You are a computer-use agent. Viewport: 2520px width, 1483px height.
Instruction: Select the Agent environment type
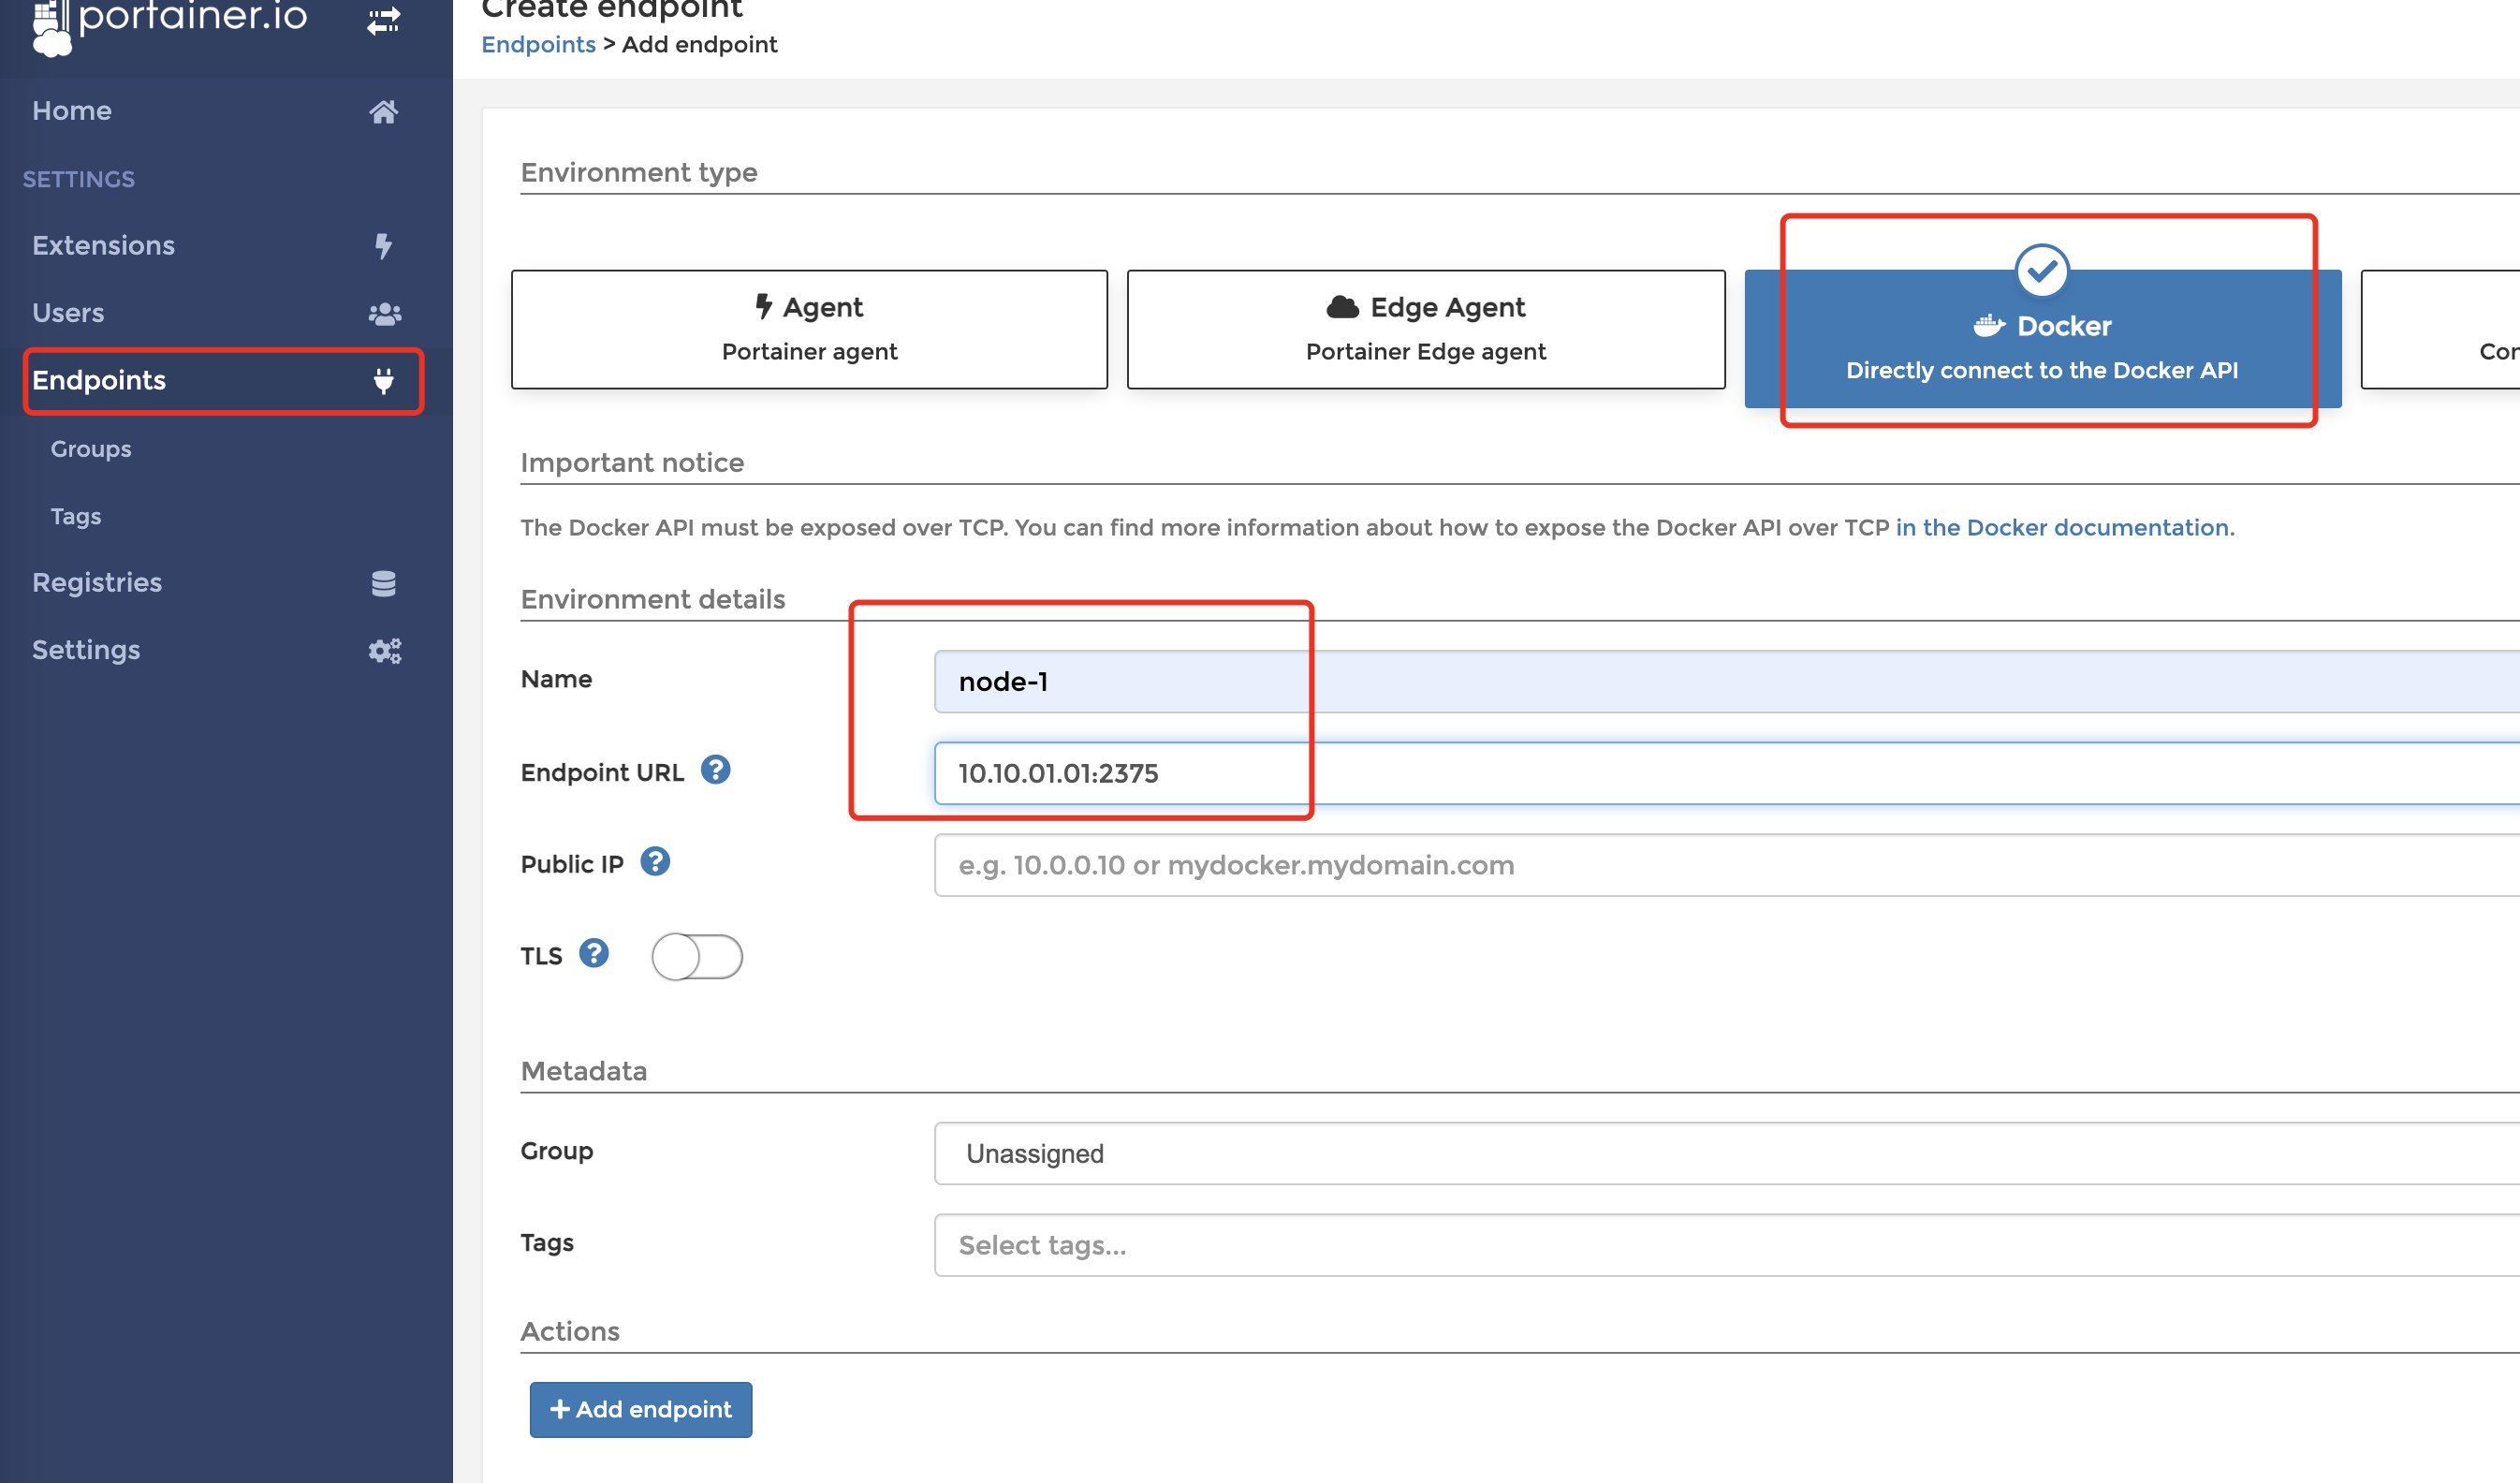pyautogui.click(x=809, y=329)
